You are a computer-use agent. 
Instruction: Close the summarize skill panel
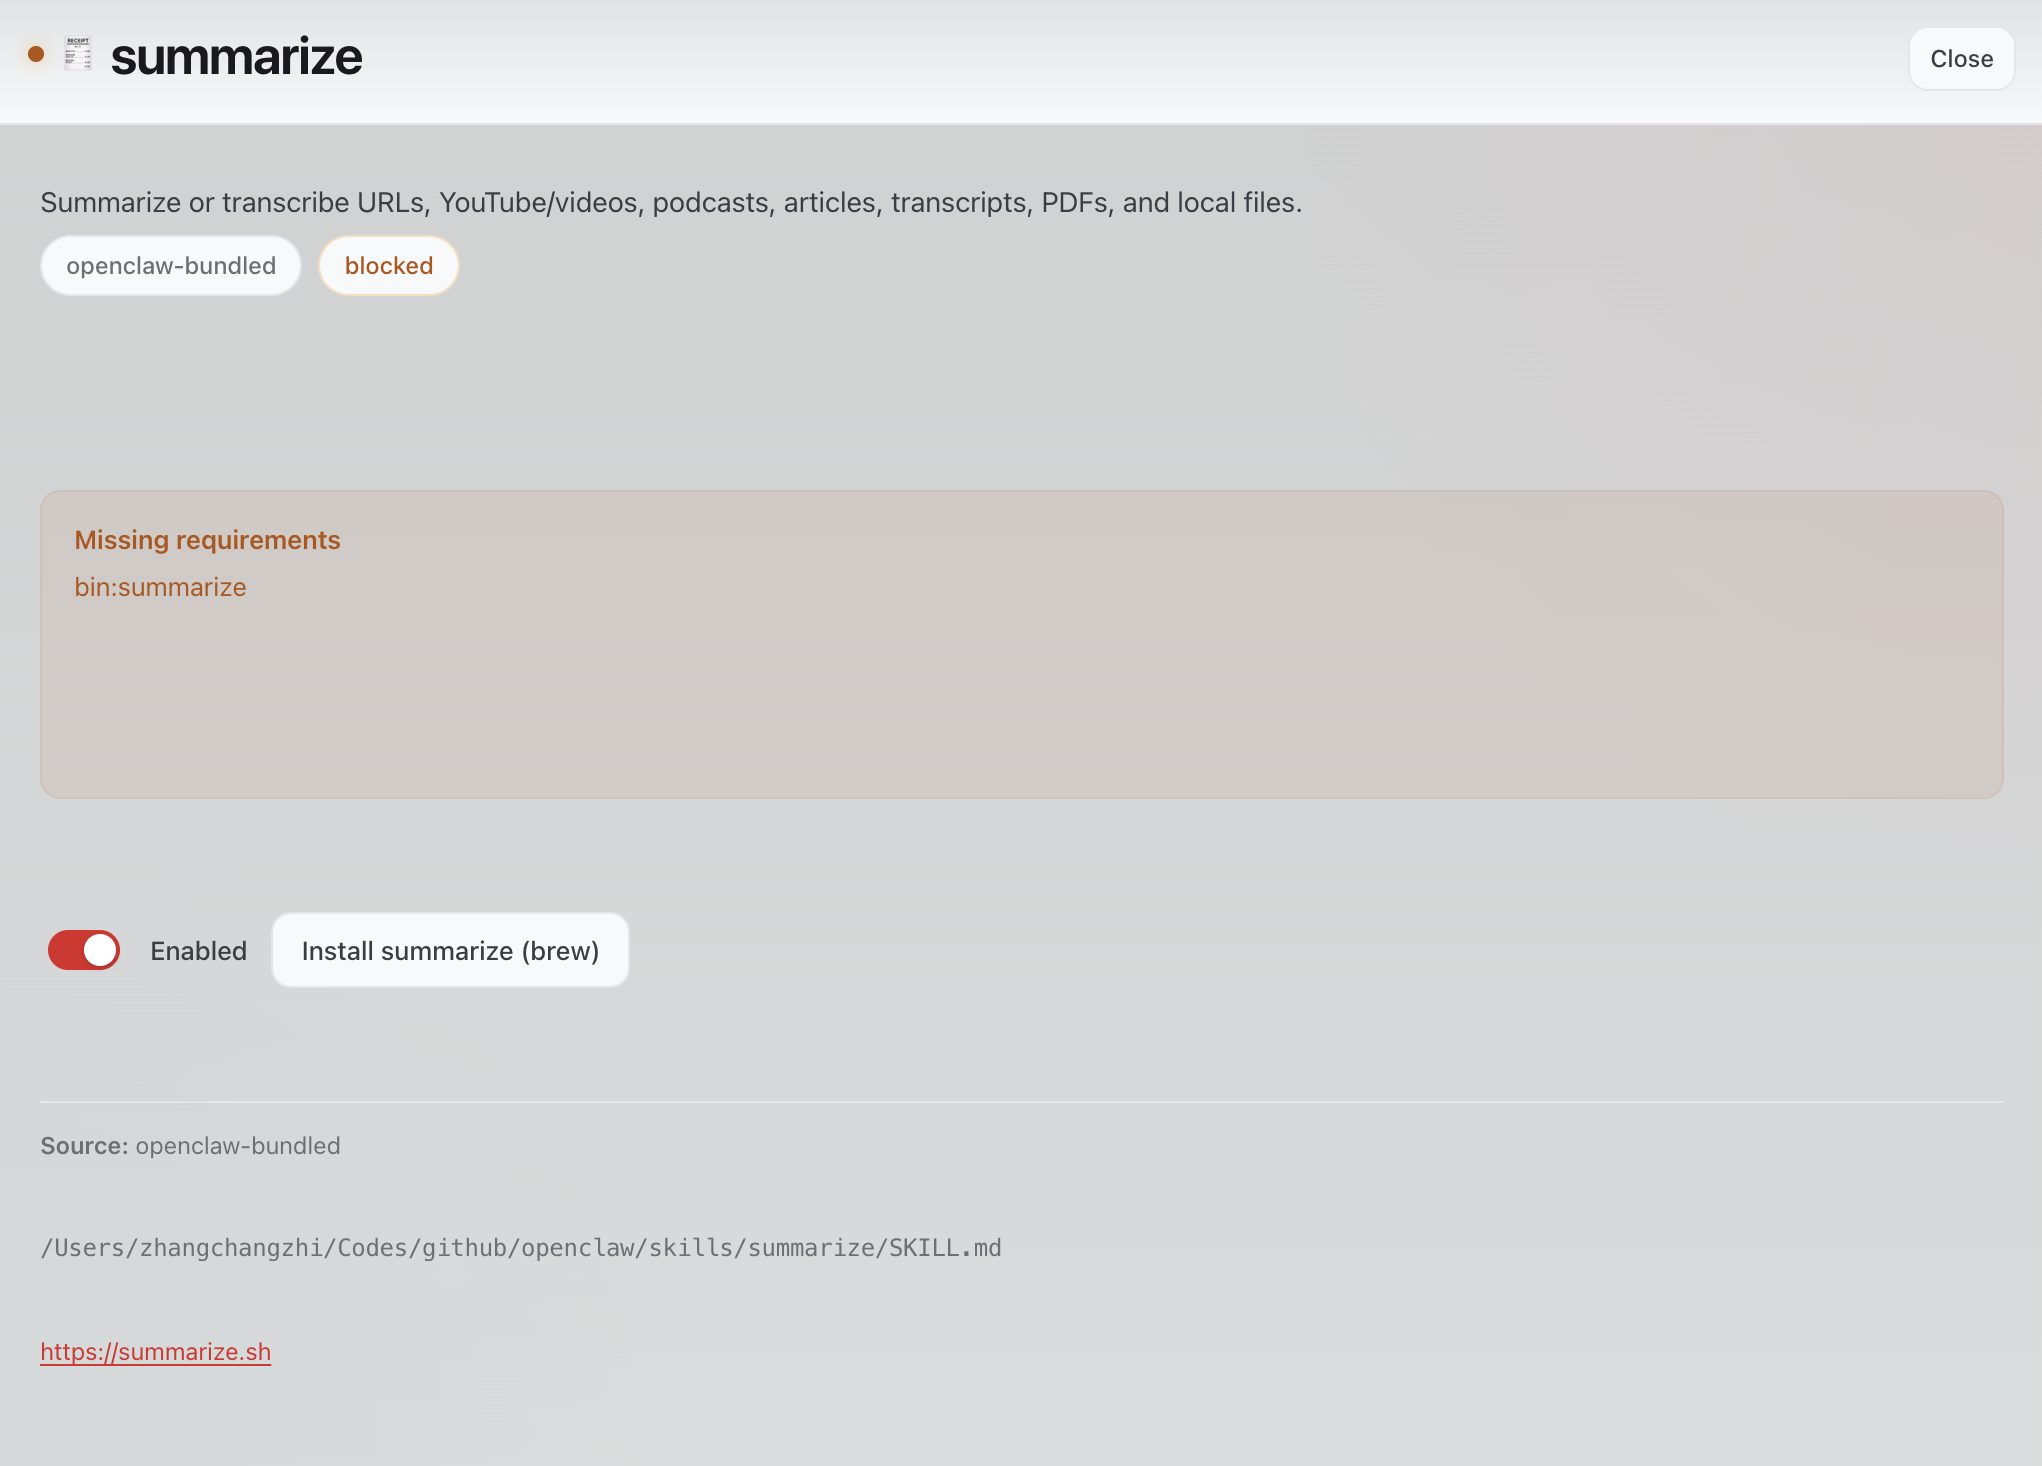[x=1961, y=59]
